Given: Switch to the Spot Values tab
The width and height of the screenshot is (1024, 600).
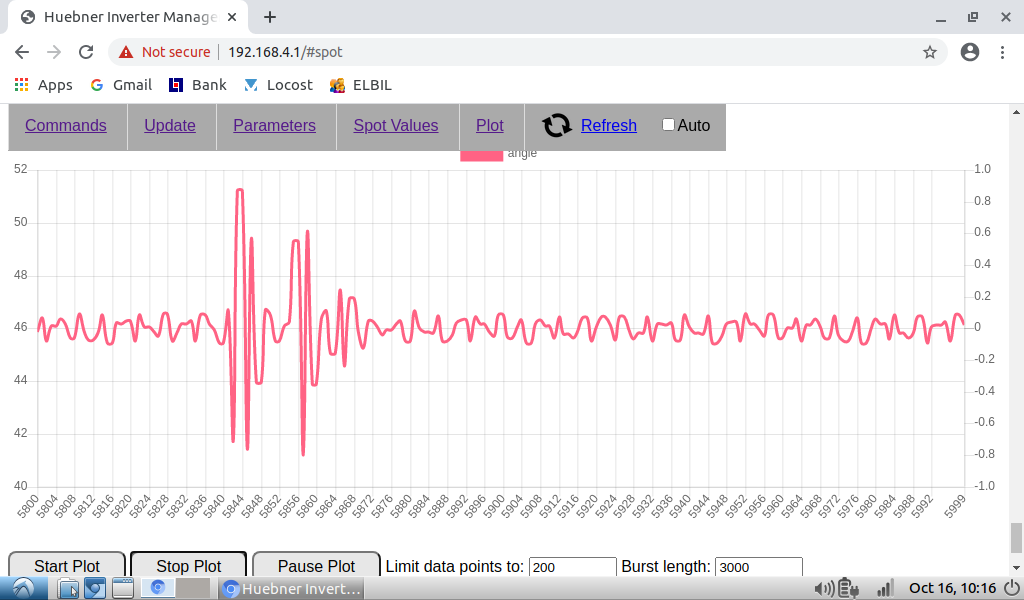Looking at the screenshot, I should click(396, 125).
